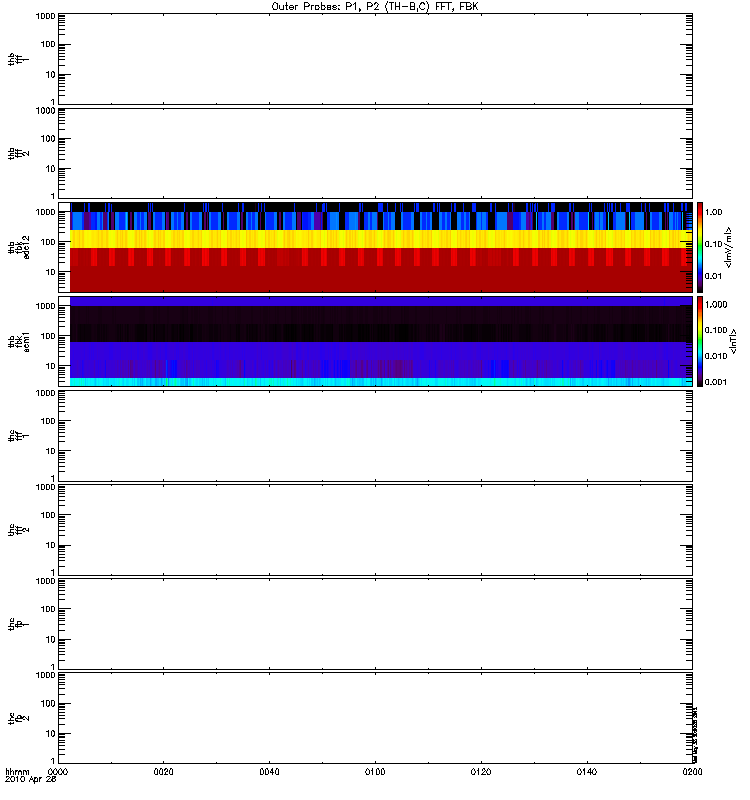Click the '100' y-axis tick of the thc ffp 2 panel

pos(48,704)
